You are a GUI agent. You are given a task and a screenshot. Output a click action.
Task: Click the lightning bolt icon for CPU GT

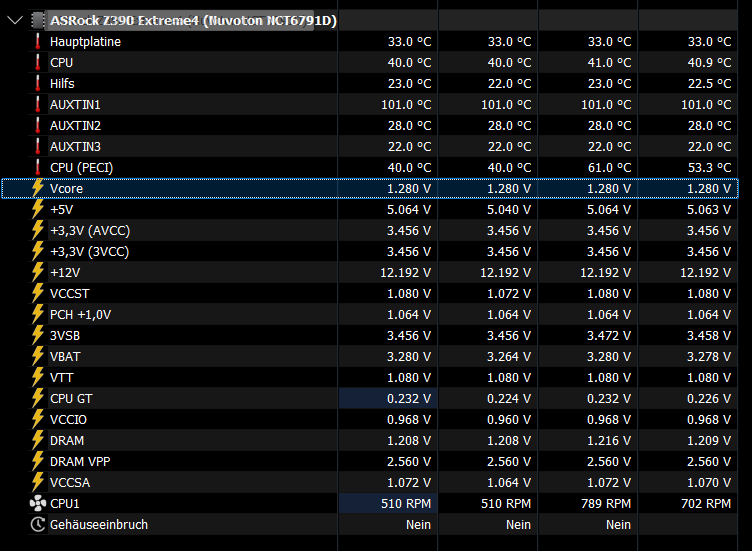coord(38,399)
